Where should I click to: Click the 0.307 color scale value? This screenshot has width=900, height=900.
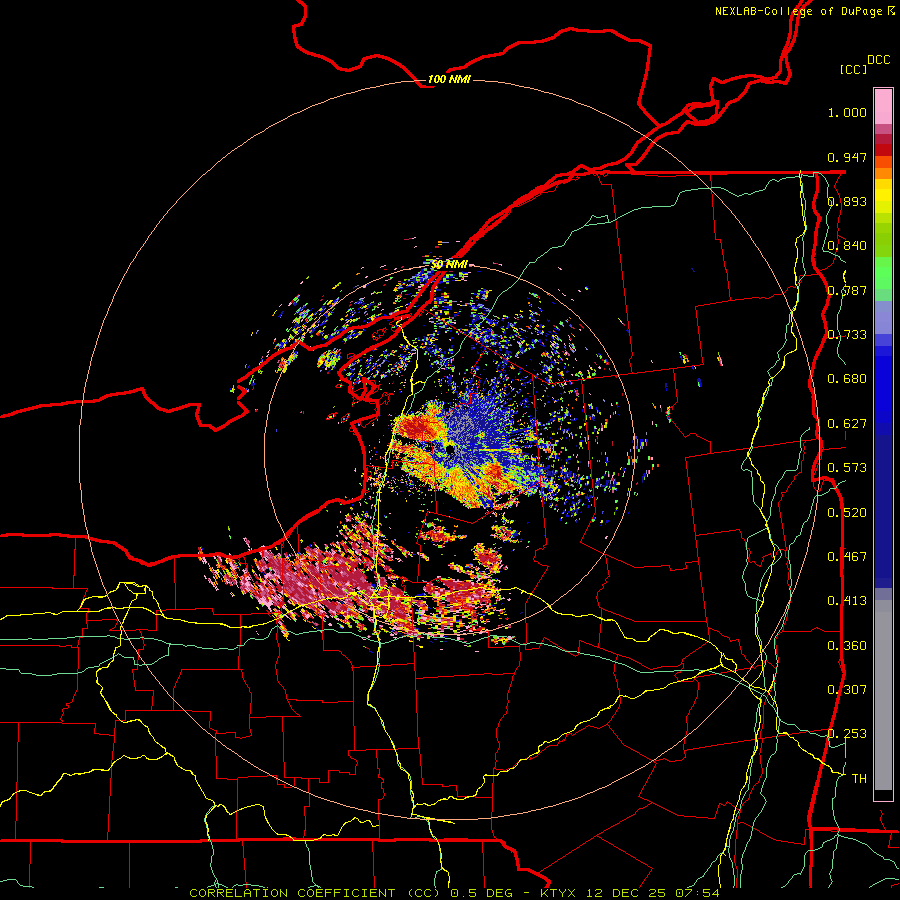coord(847,690)
